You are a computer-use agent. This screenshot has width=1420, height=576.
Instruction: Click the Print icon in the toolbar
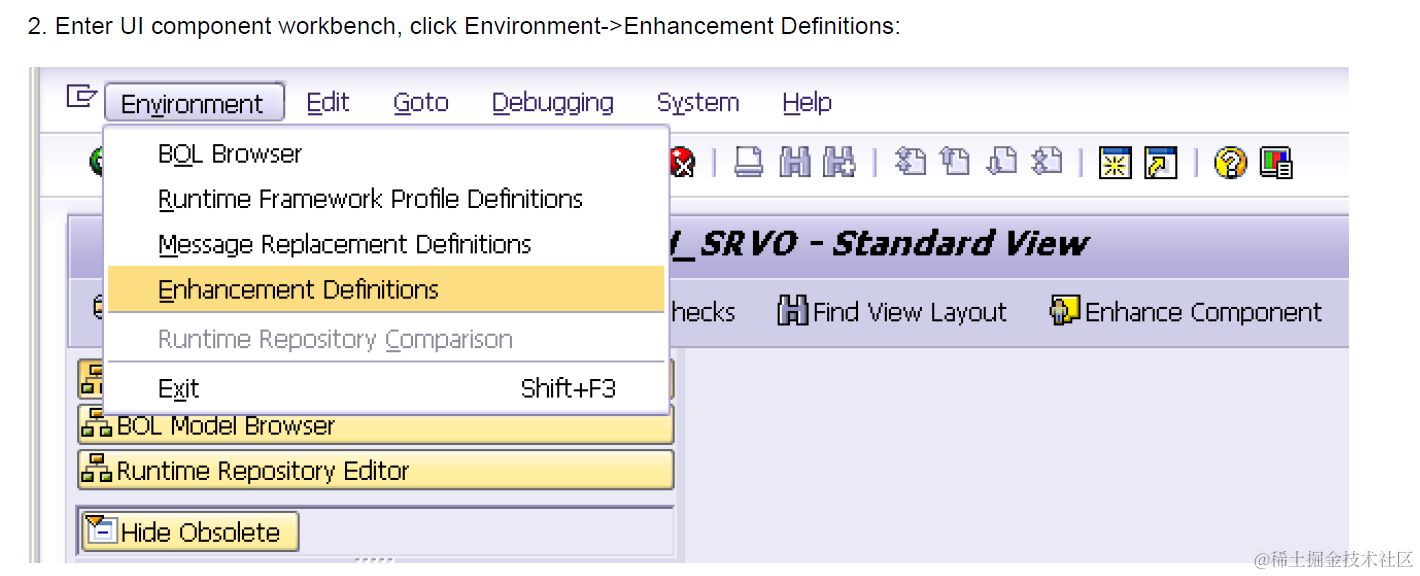click(749, 162)
